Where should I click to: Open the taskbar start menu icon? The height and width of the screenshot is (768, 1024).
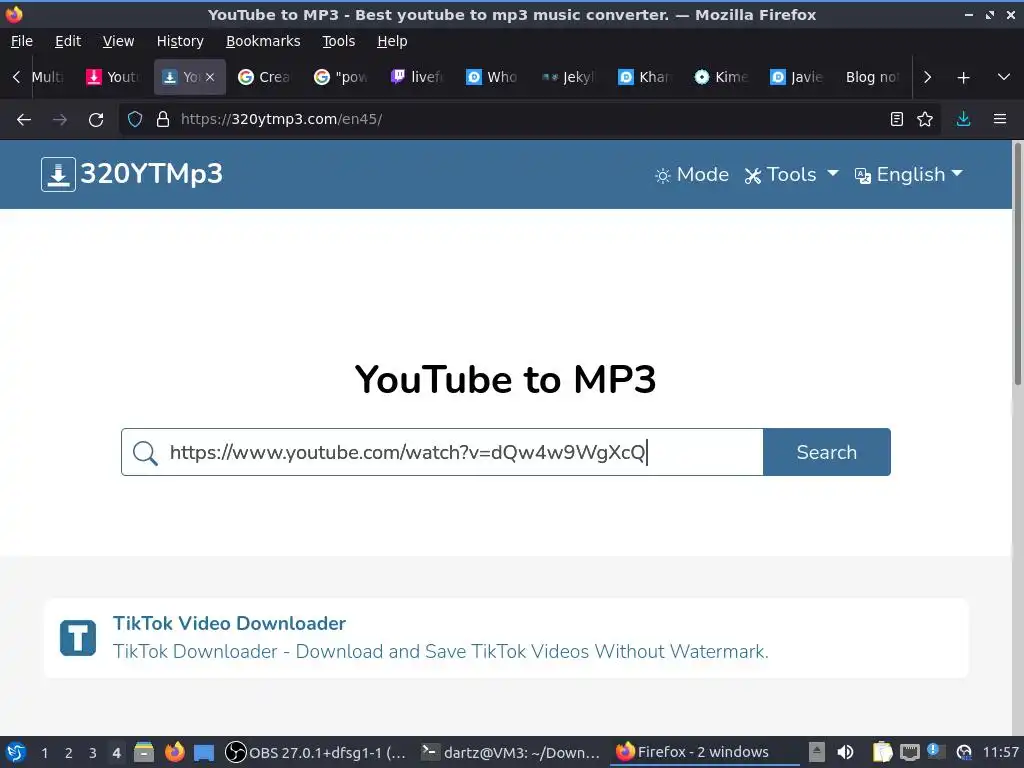tap(16, 752)
